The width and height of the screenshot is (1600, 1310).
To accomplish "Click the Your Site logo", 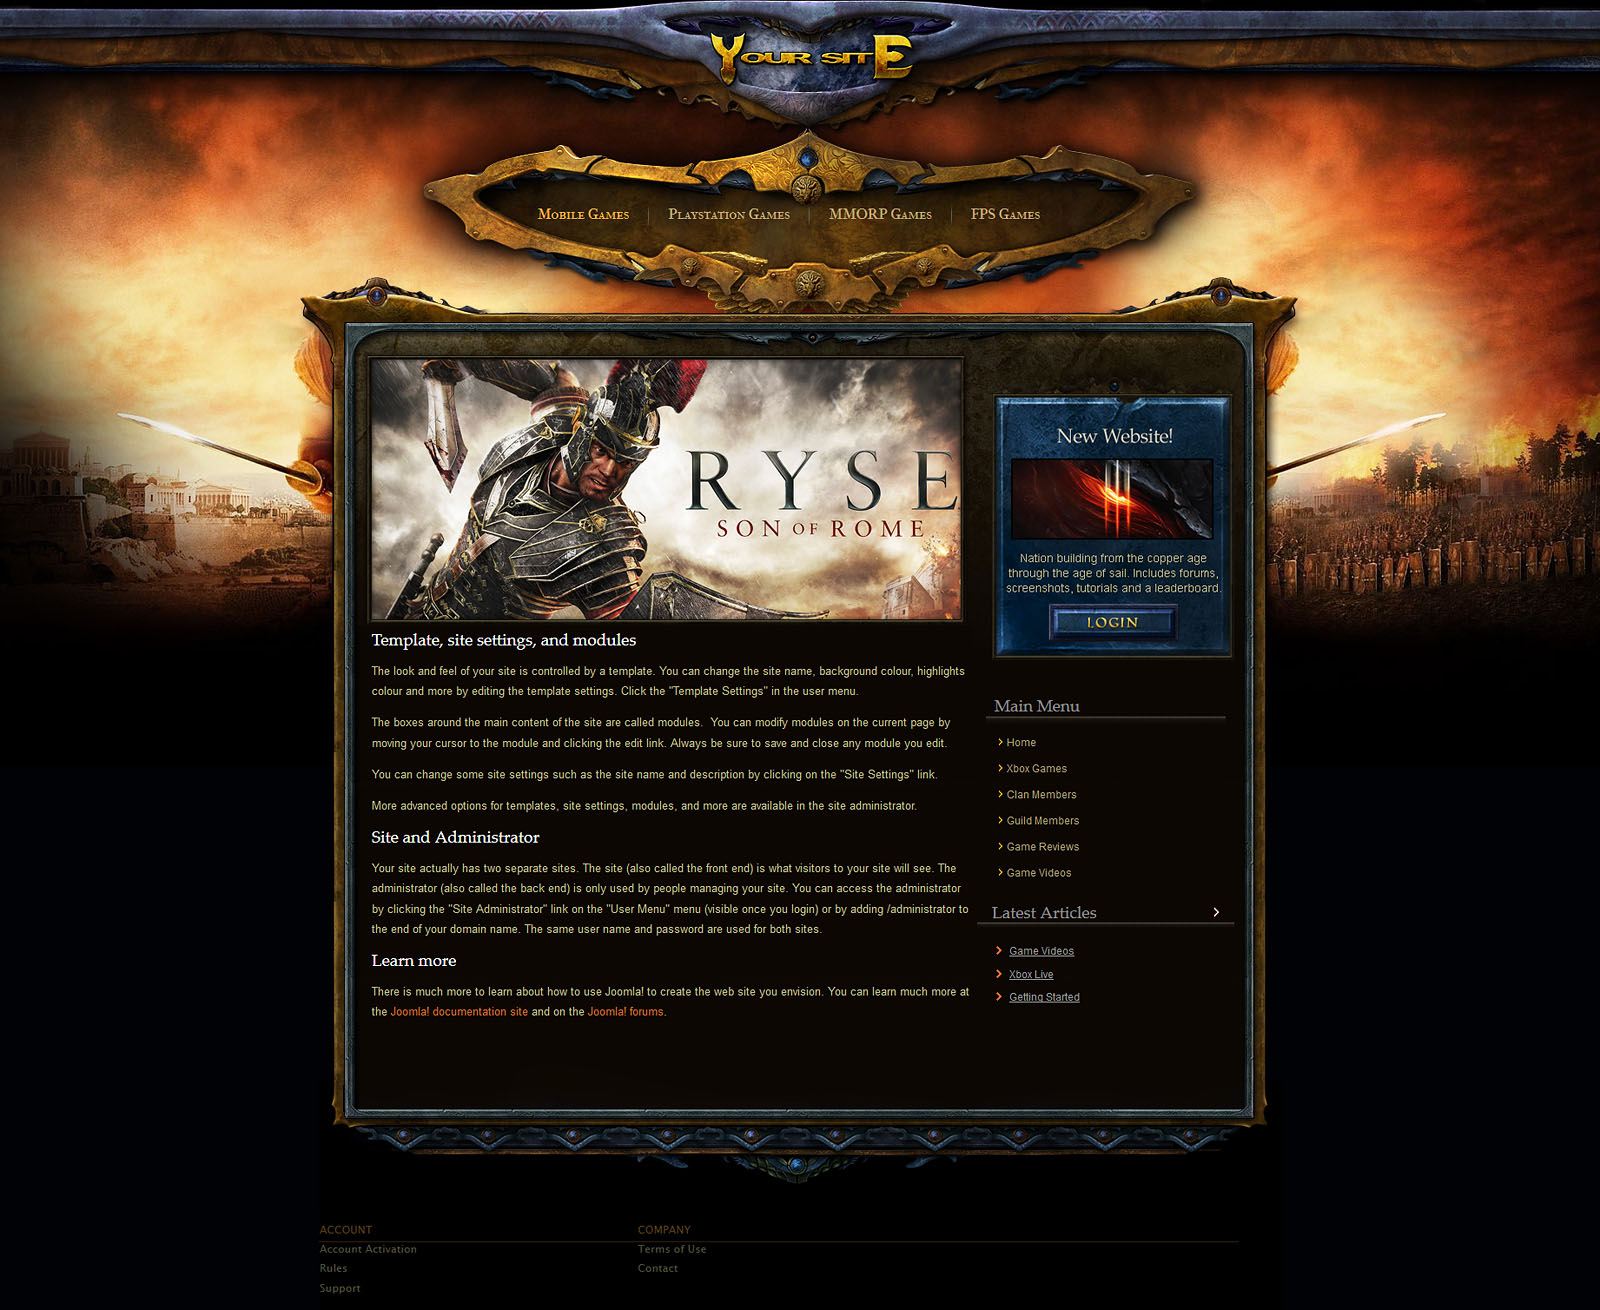I will [810, 57].
